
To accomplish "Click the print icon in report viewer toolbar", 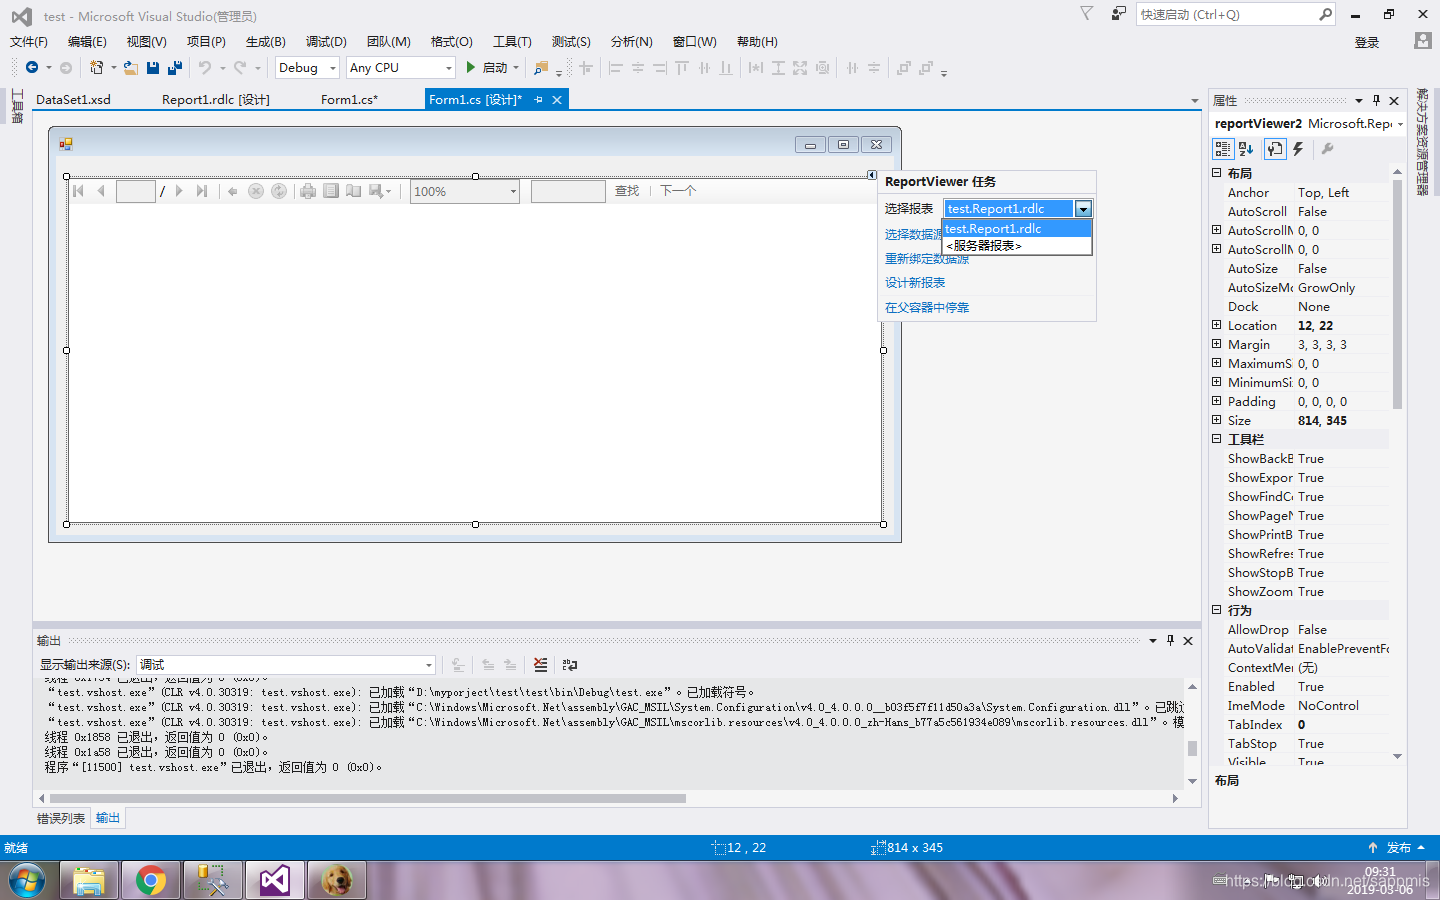I will coord(308,191).
